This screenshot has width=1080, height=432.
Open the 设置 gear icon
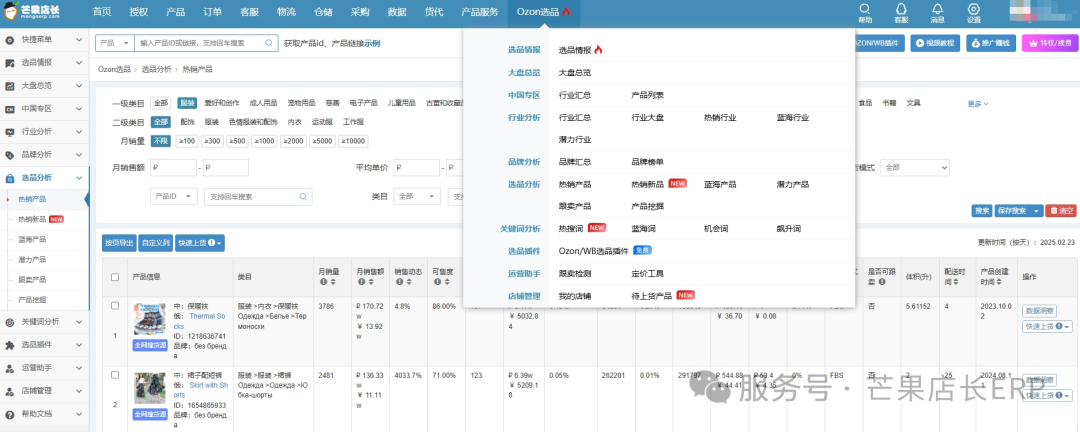click(973, 9)
